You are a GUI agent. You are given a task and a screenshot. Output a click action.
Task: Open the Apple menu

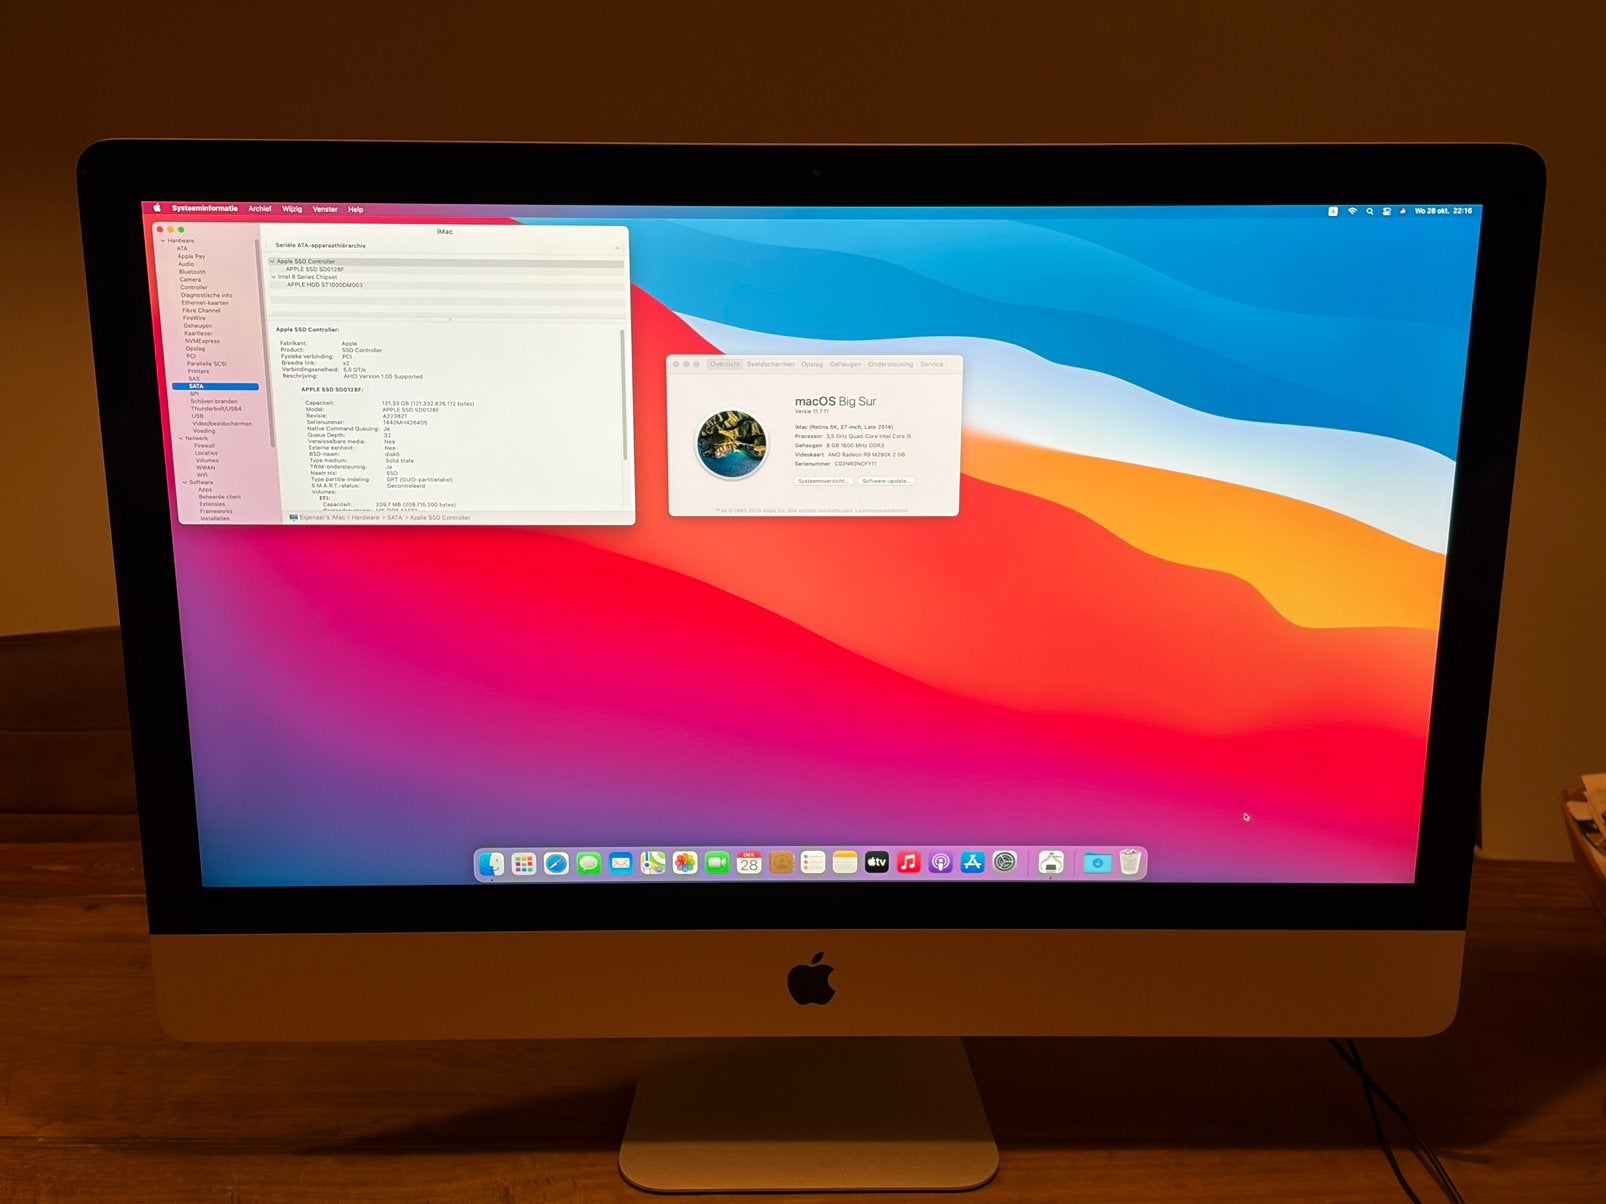tap(157, 208)
